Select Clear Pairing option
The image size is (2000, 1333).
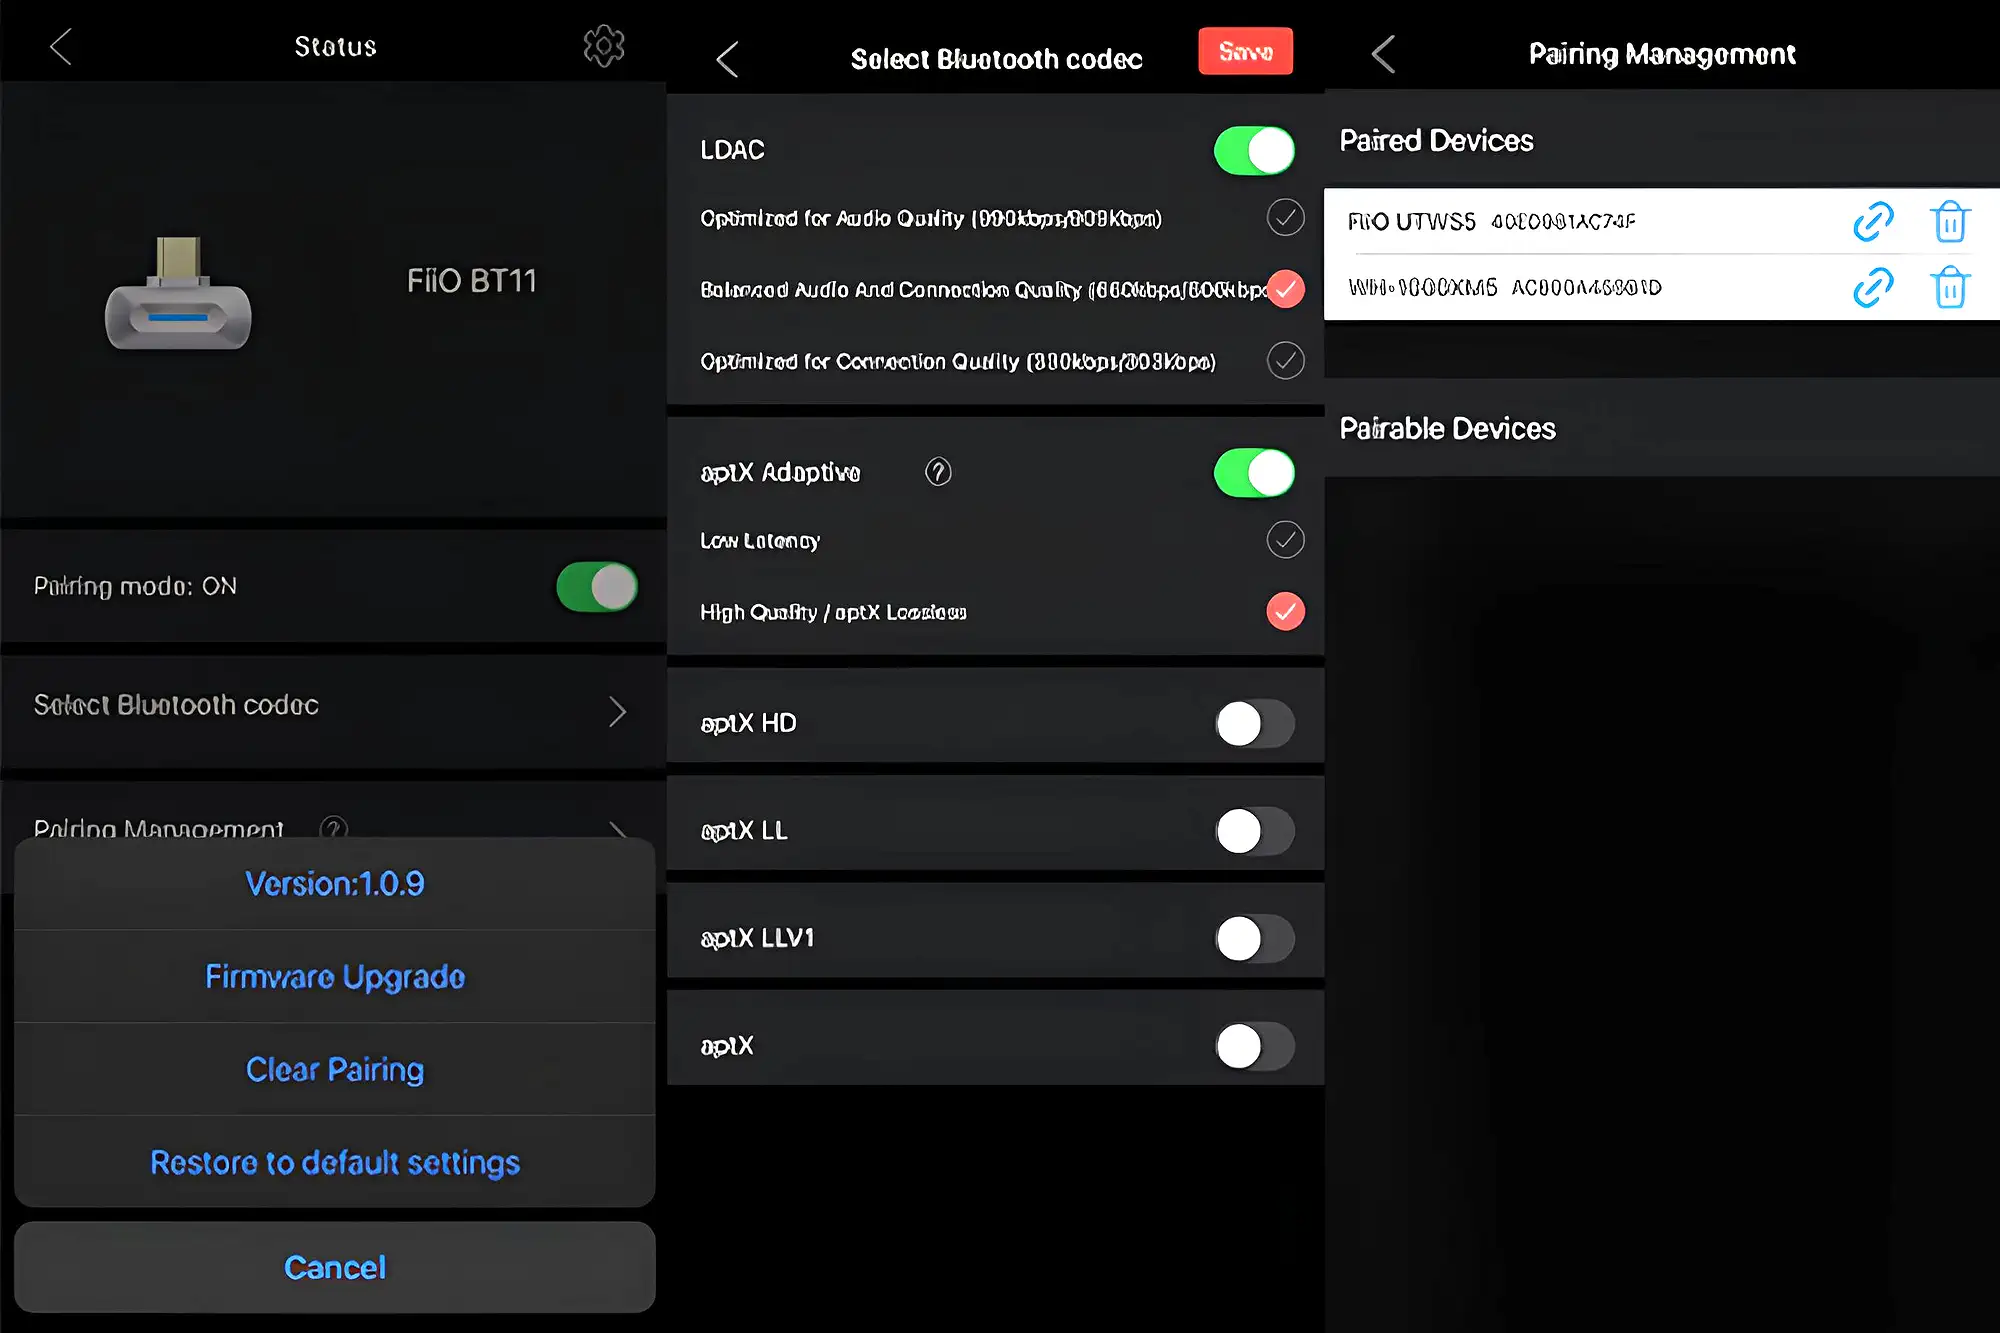335,1069
